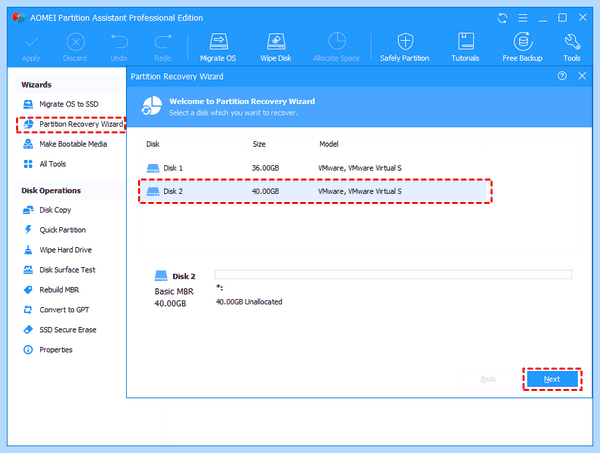
Task: Choose Disk Copy operation
Action: 47,210
